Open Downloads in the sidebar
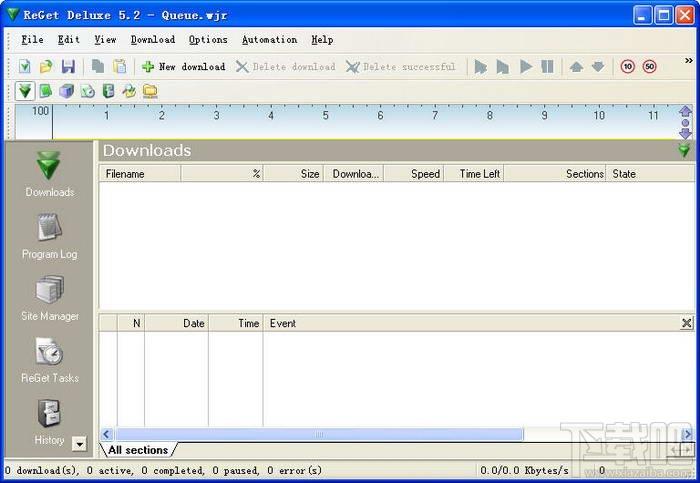Screen dimensions: 700x483 [x=50, y=175]
